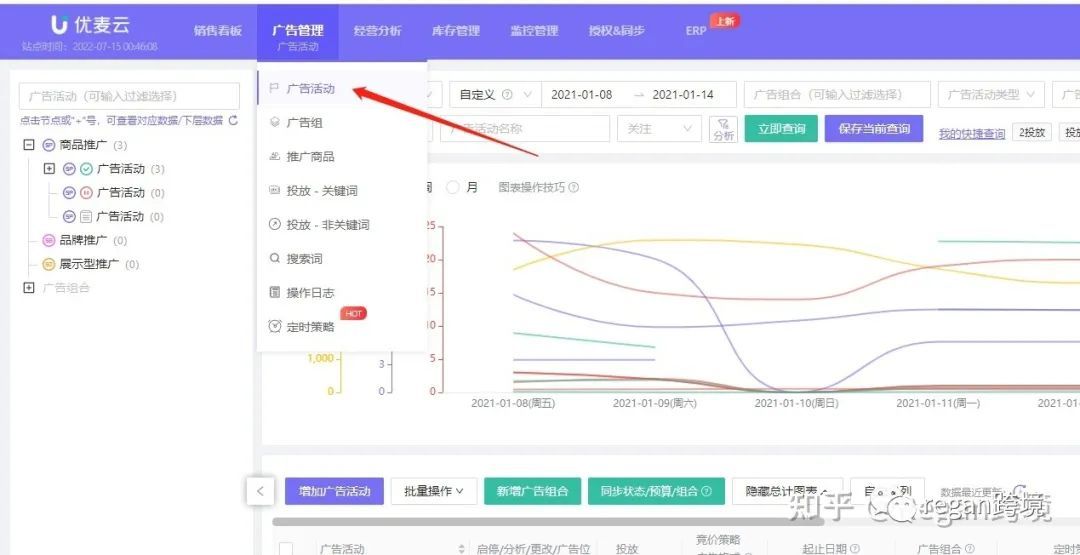Click the log icon beside 操作日志

click(274, 293)
